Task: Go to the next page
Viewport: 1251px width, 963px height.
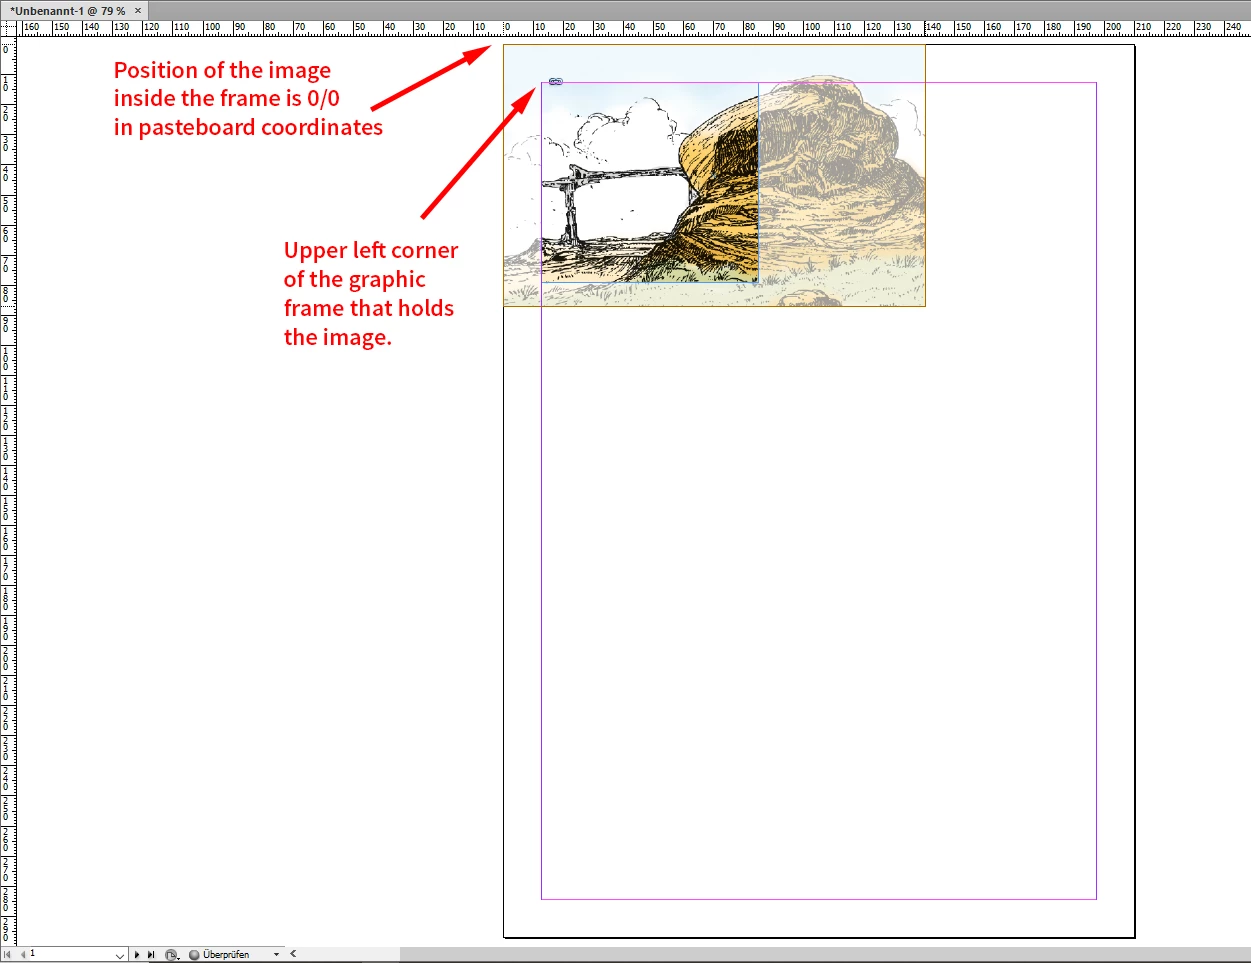Action: pyautogui.click(x=137, y=954)
